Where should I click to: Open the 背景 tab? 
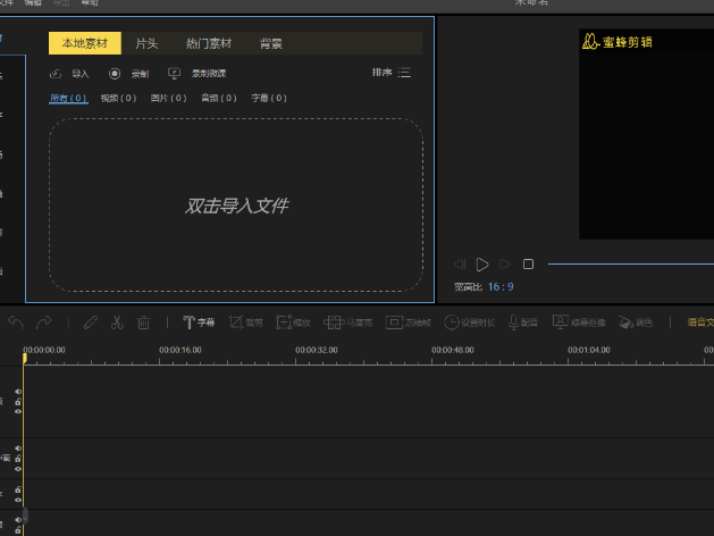[x=271, y=44]
